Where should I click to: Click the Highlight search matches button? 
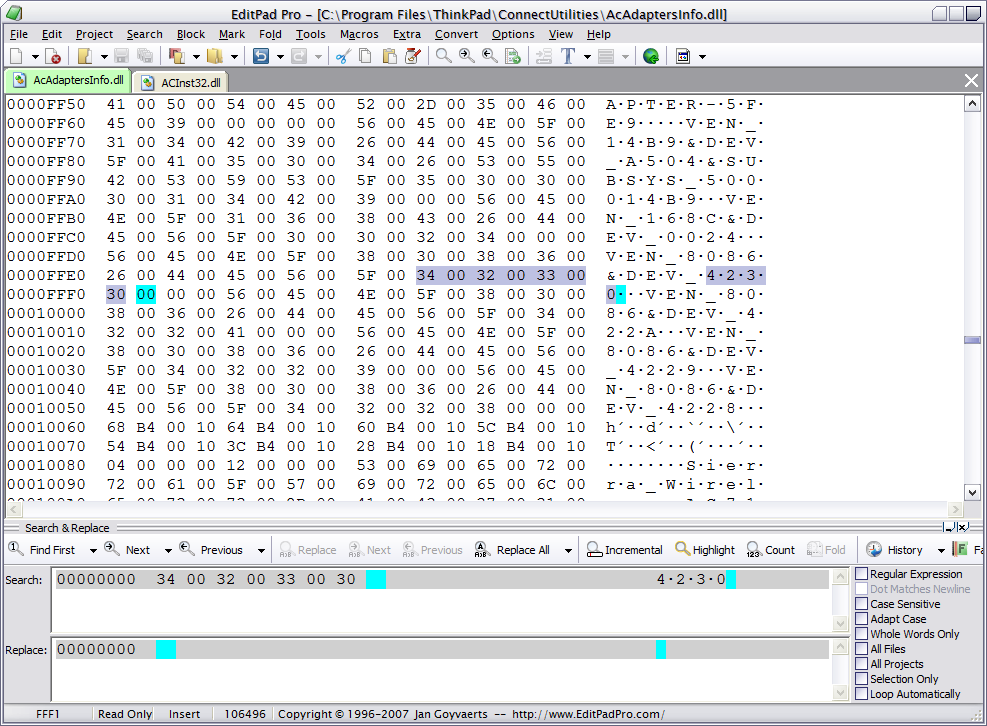coord(705,550)
